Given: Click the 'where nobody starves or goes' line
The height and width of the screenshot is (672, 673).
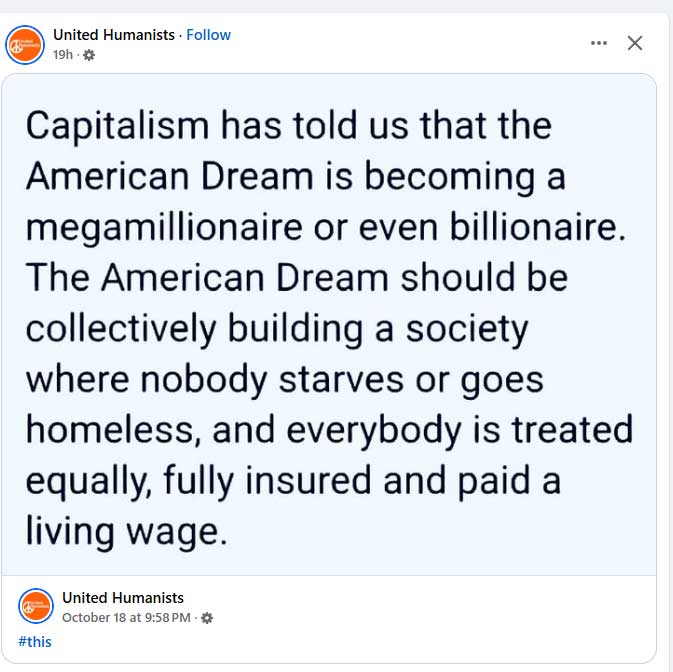Looking at the screenshot, I should tap(285, 380).
